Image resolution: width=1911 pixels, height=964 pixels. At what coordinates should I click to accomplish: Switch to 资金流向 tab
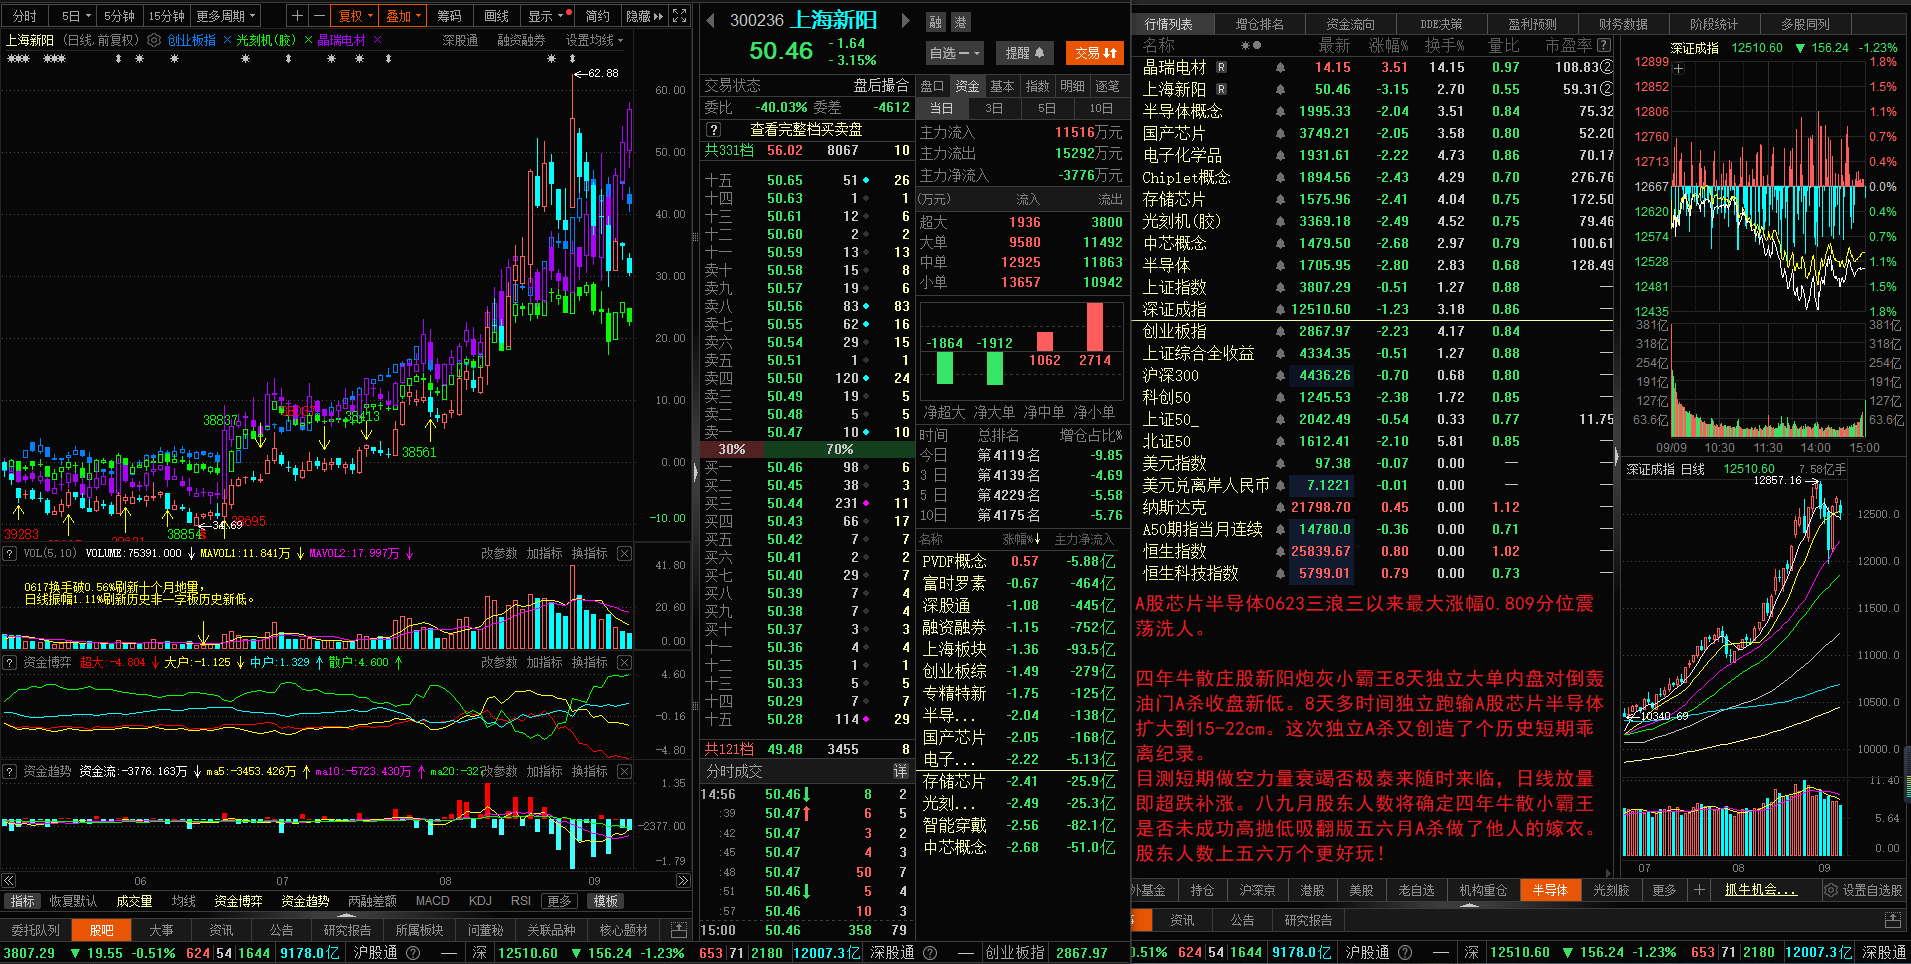pos(1350,24)
